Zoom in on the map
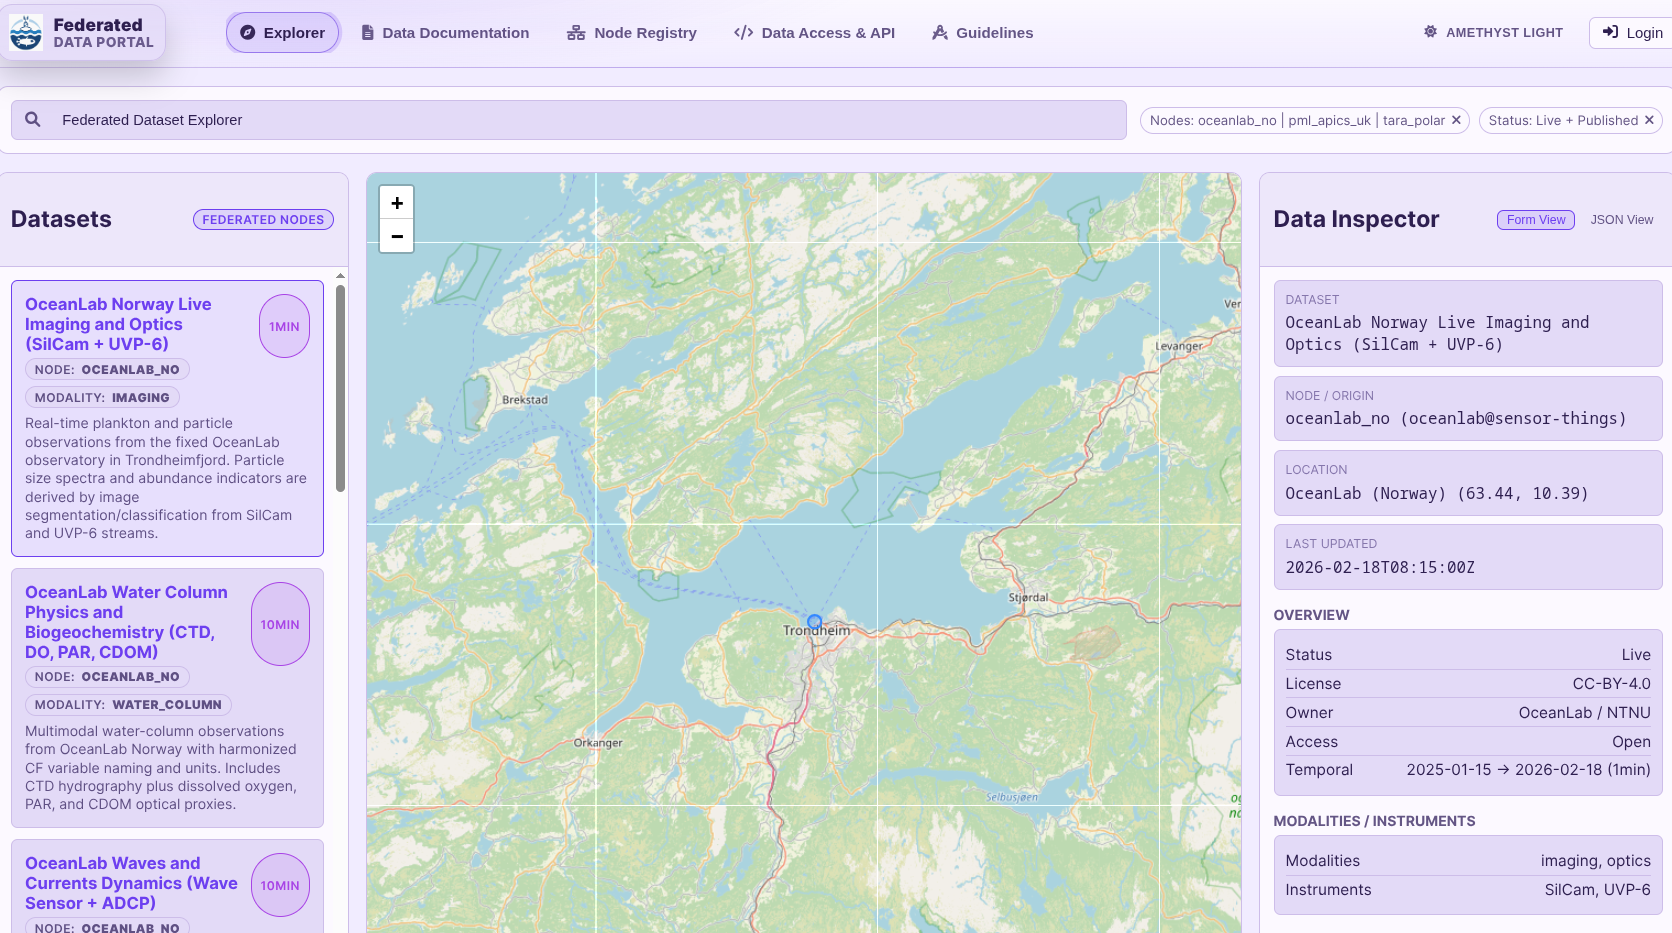This screenshot has height=933, width=1672. coord(397,203)
